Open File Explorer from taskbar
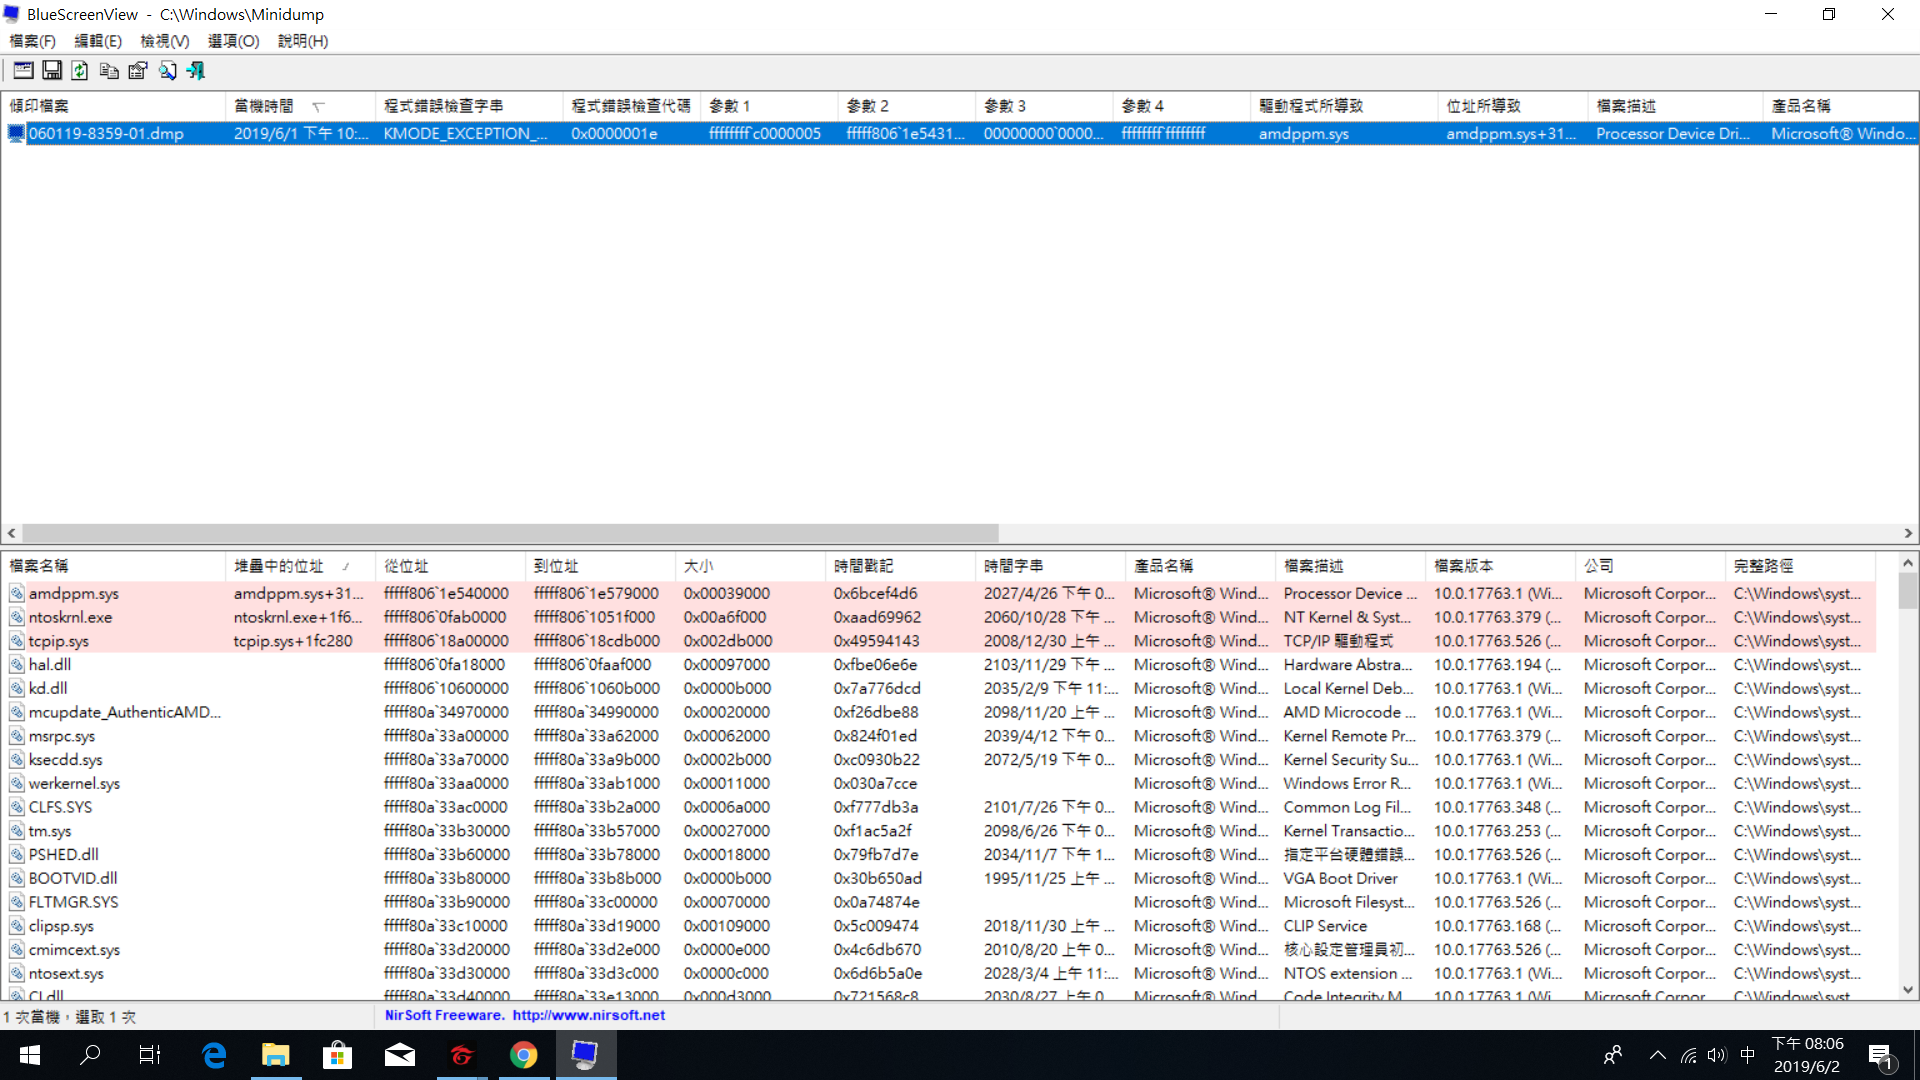Image resolution: width=1920 pixels, height=1080 pixels. 276,1055
